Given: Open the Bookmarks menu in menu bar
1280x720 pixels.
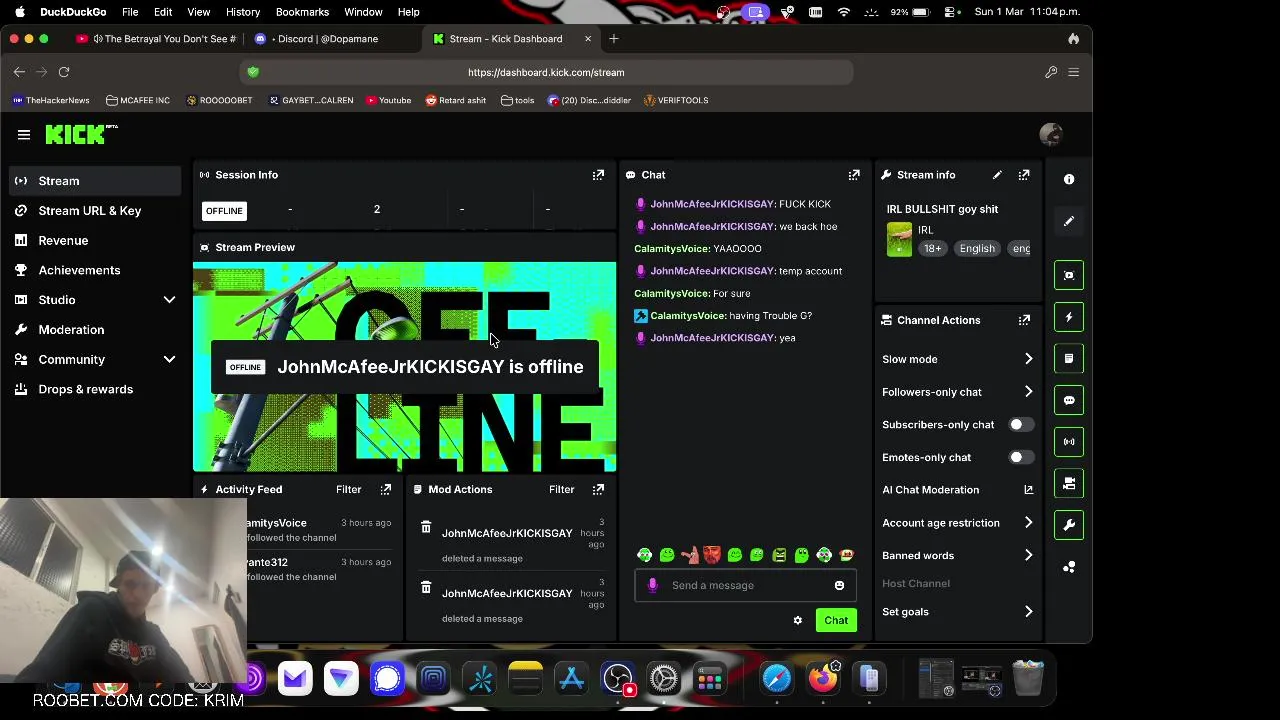Looking at the screenshot, I should point(302,12).
